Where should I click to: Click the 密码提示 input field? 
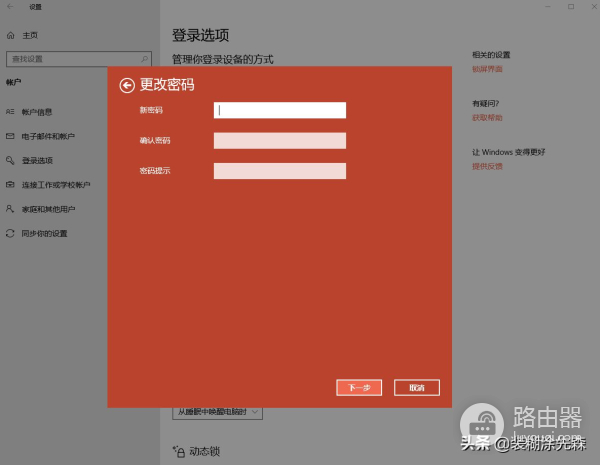pos(280,171)
